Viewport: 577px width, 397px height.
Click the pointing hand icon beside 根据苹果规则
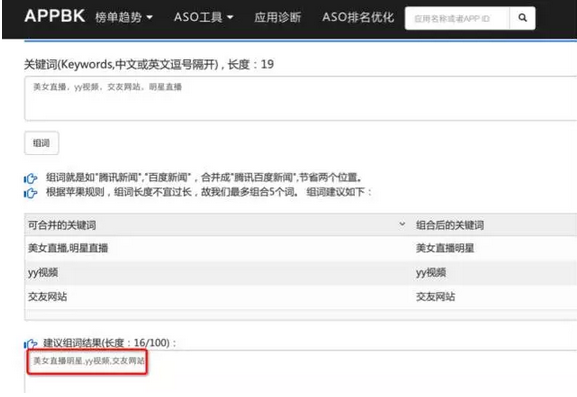31,193
